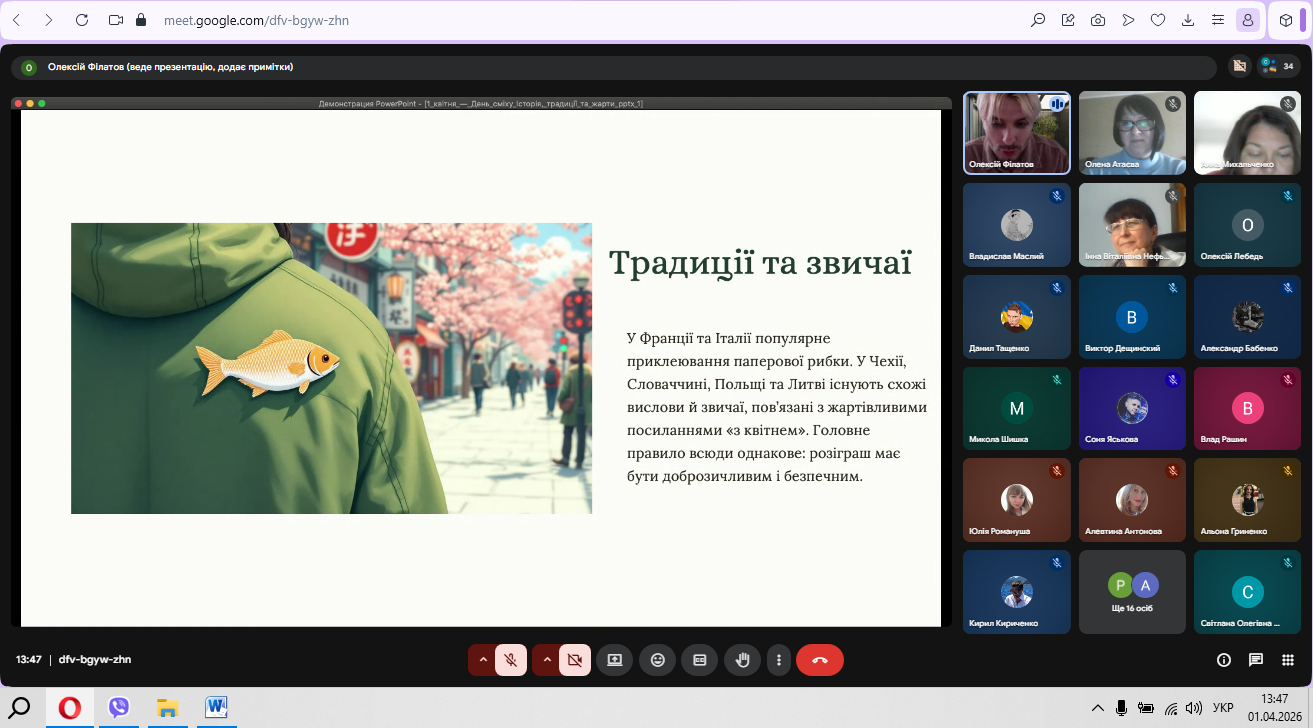Click the heart bookmark icon in address bar

coord(1158,20)
